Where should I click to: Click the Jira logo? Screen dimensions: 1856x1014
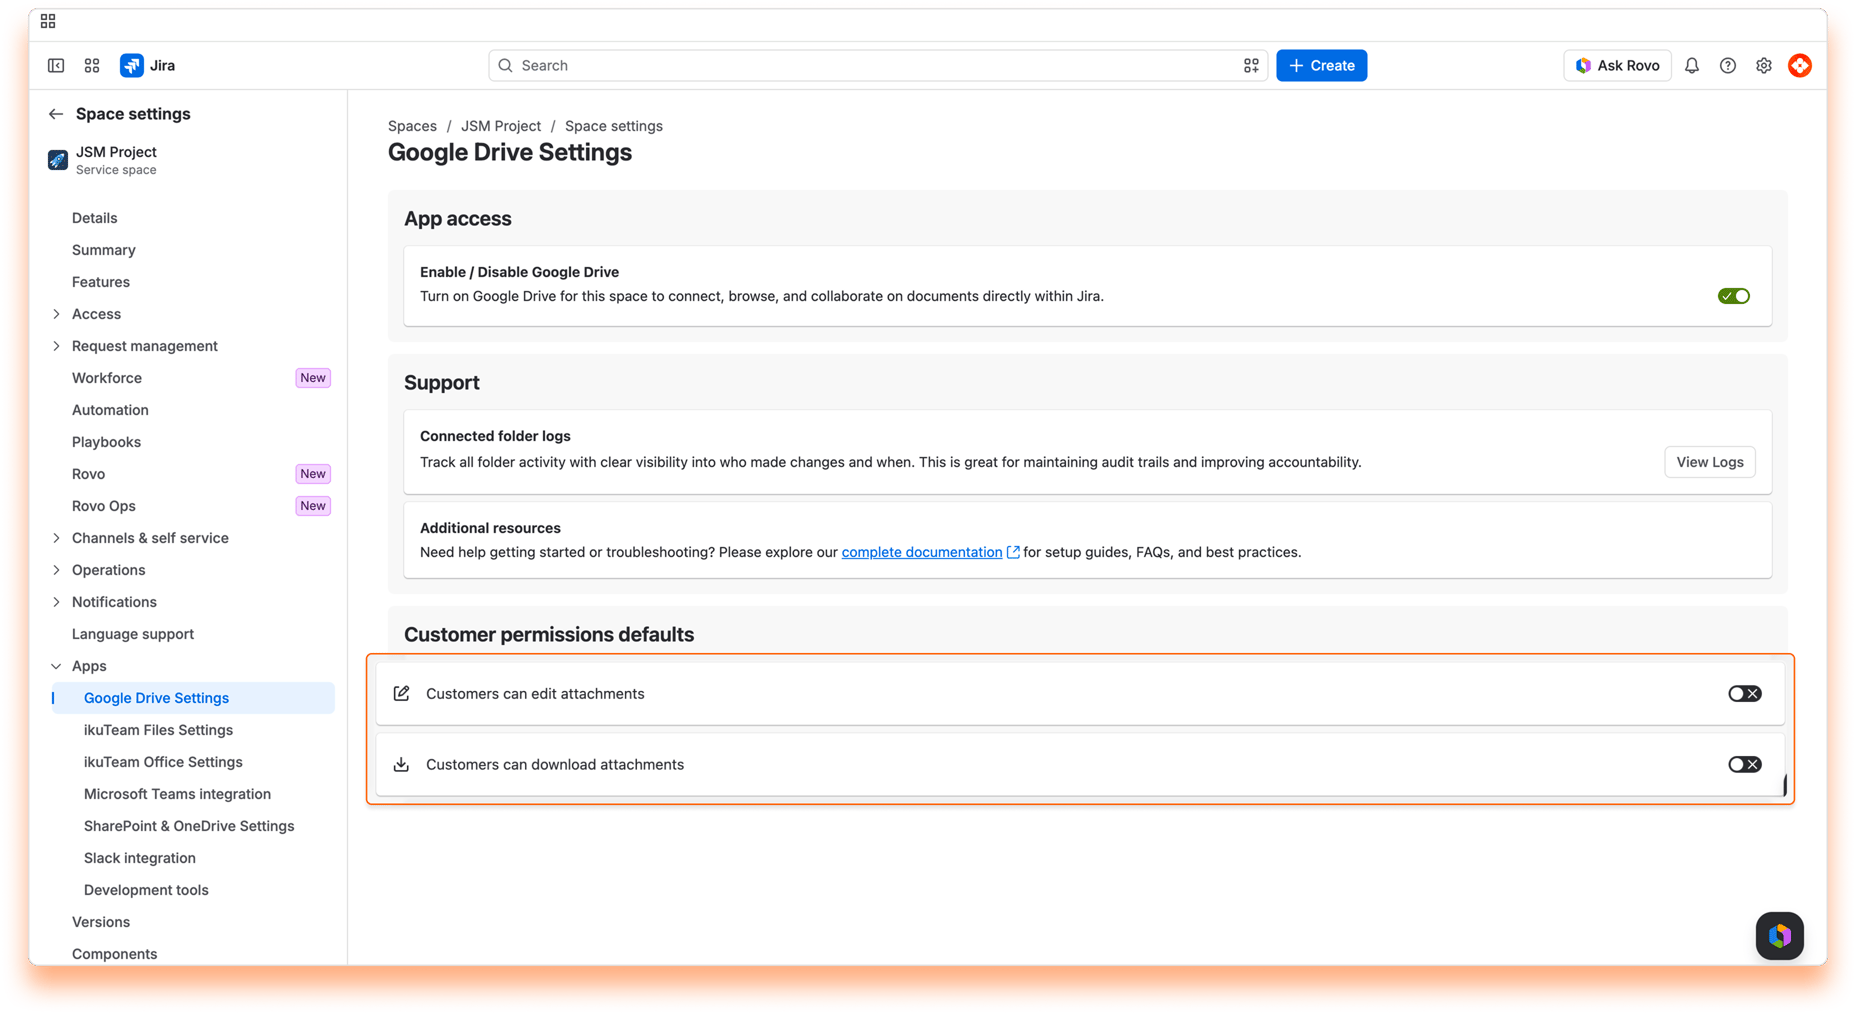148,65
